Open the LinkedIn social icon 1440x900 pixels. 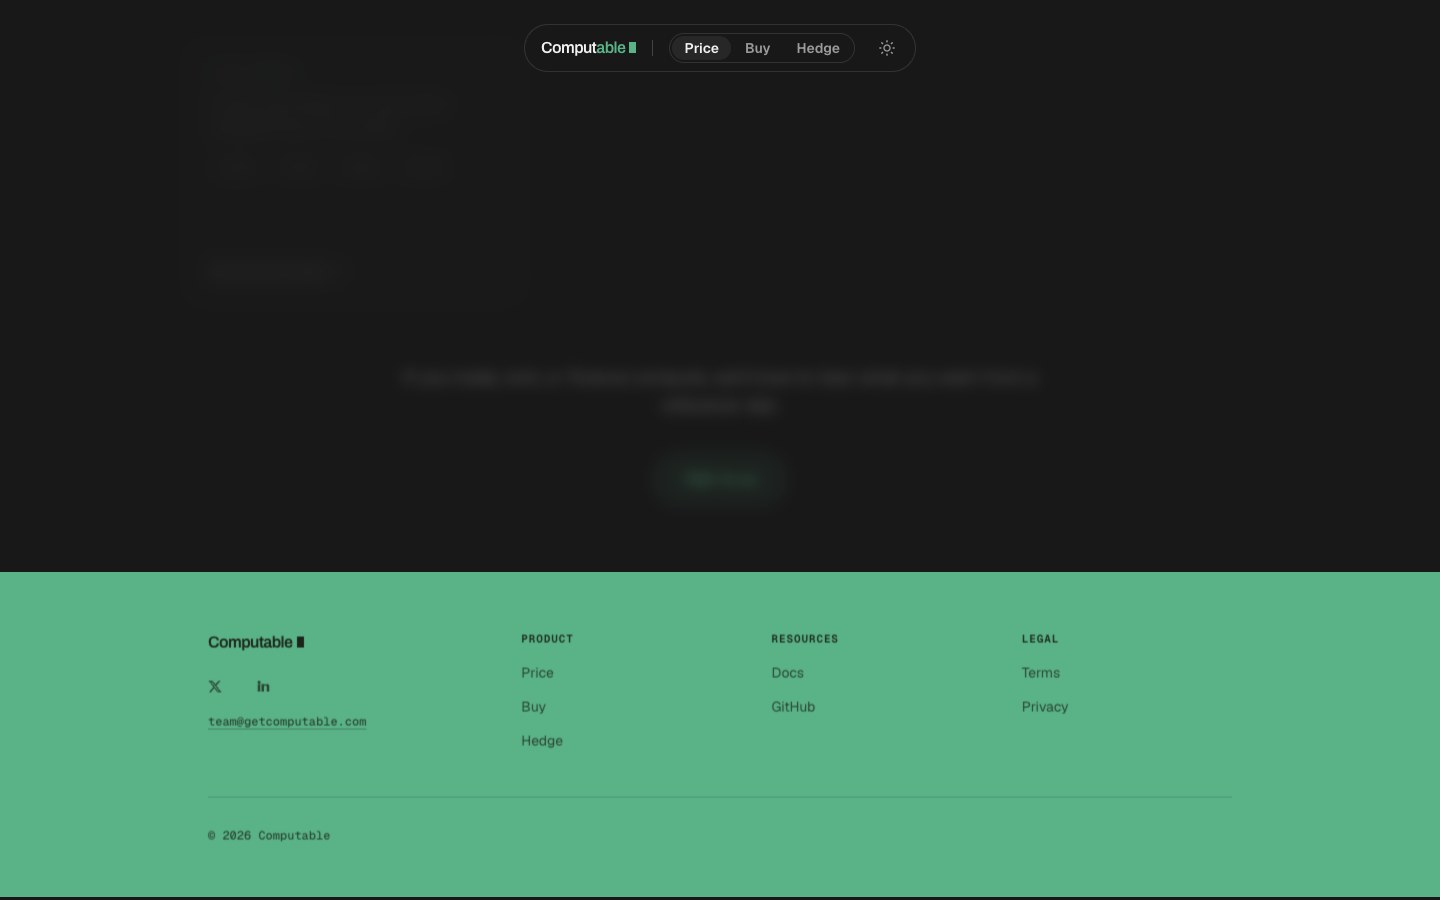pos(263,686)
